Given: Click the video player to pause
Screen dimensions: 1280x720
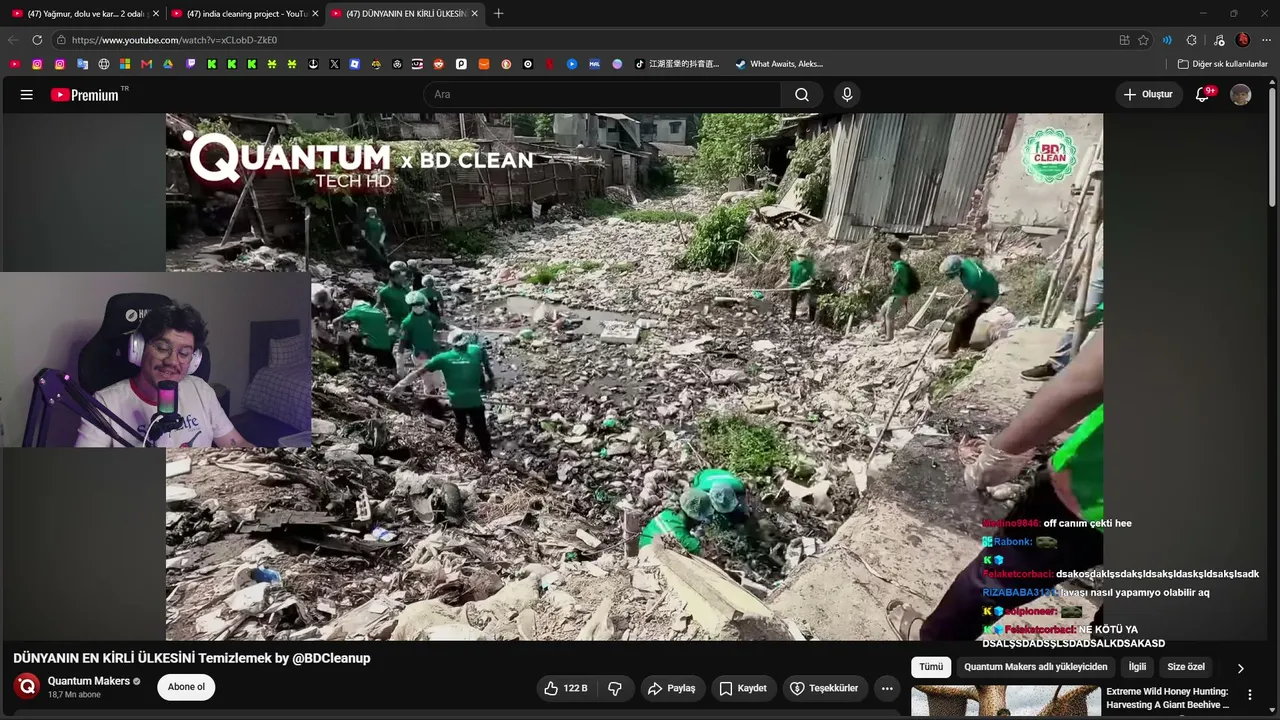Looking at the screenshot, I should [634, 376].
